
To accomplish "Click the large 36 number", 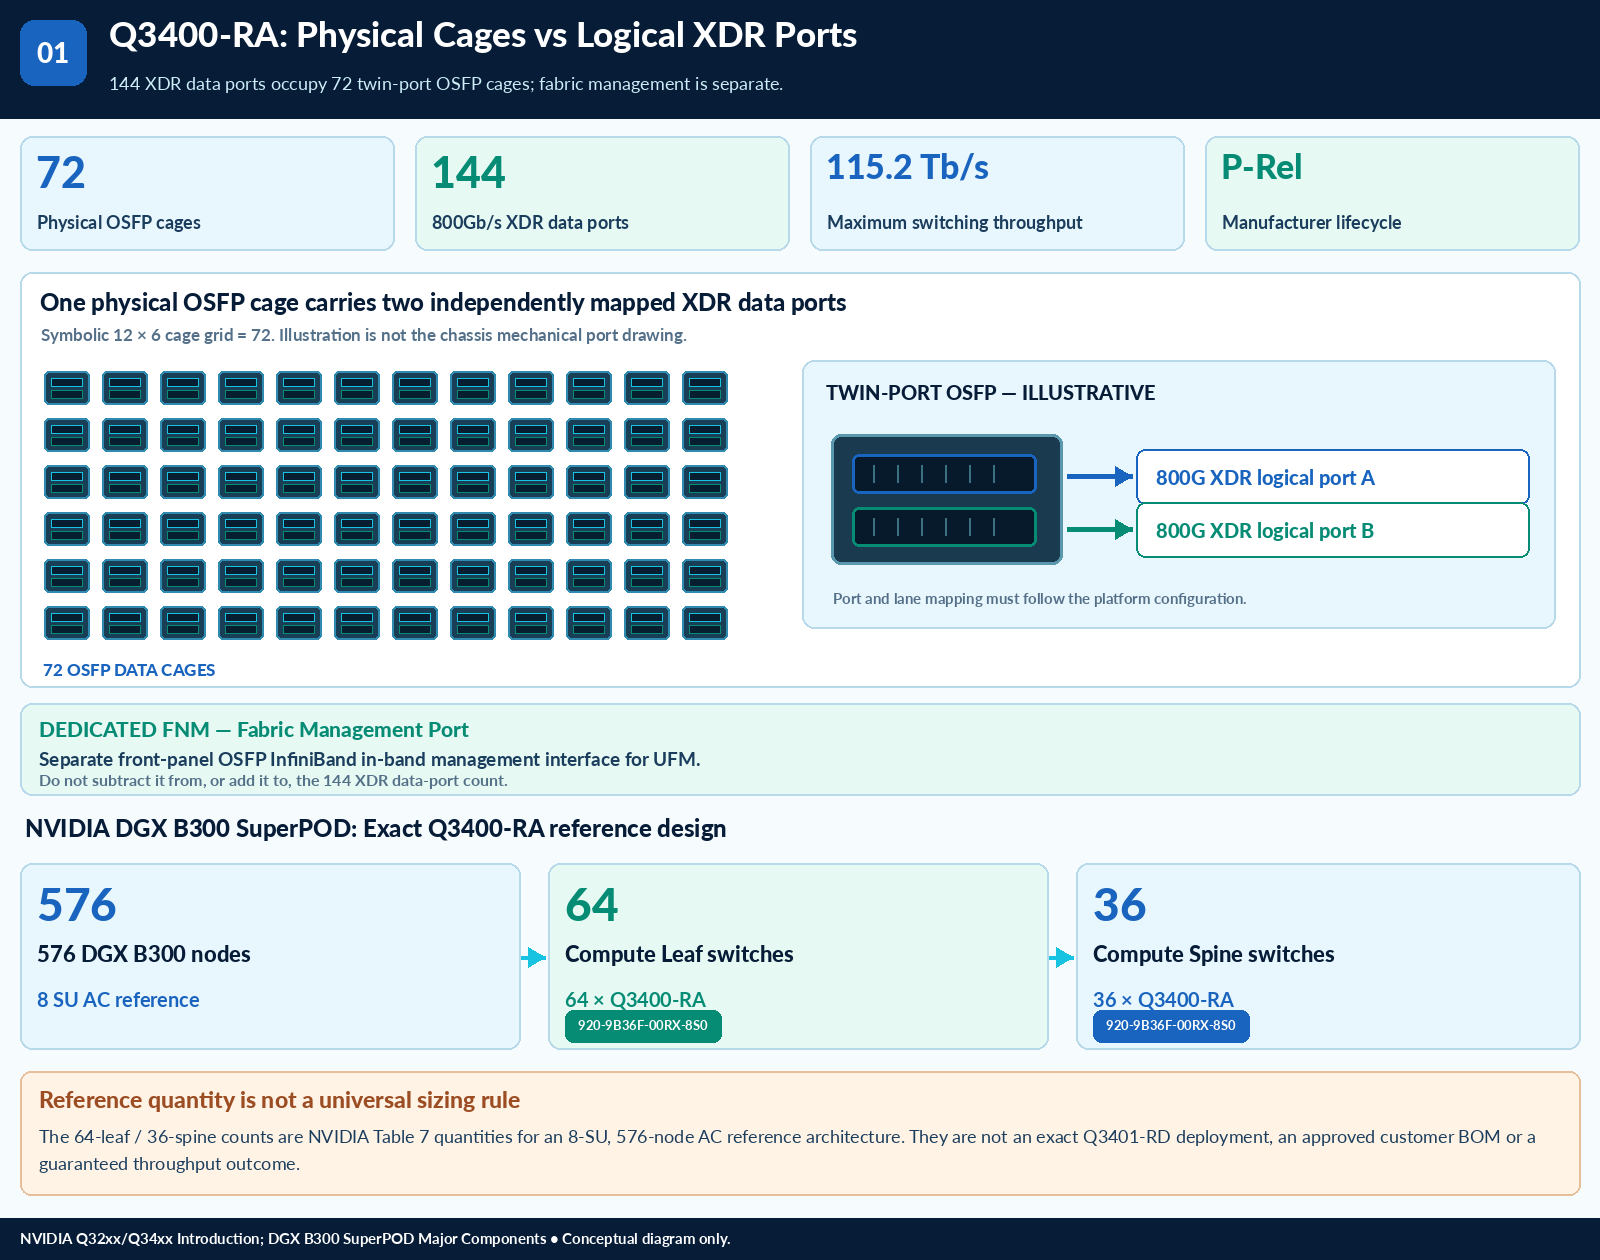I will (x=1119, y=905).
